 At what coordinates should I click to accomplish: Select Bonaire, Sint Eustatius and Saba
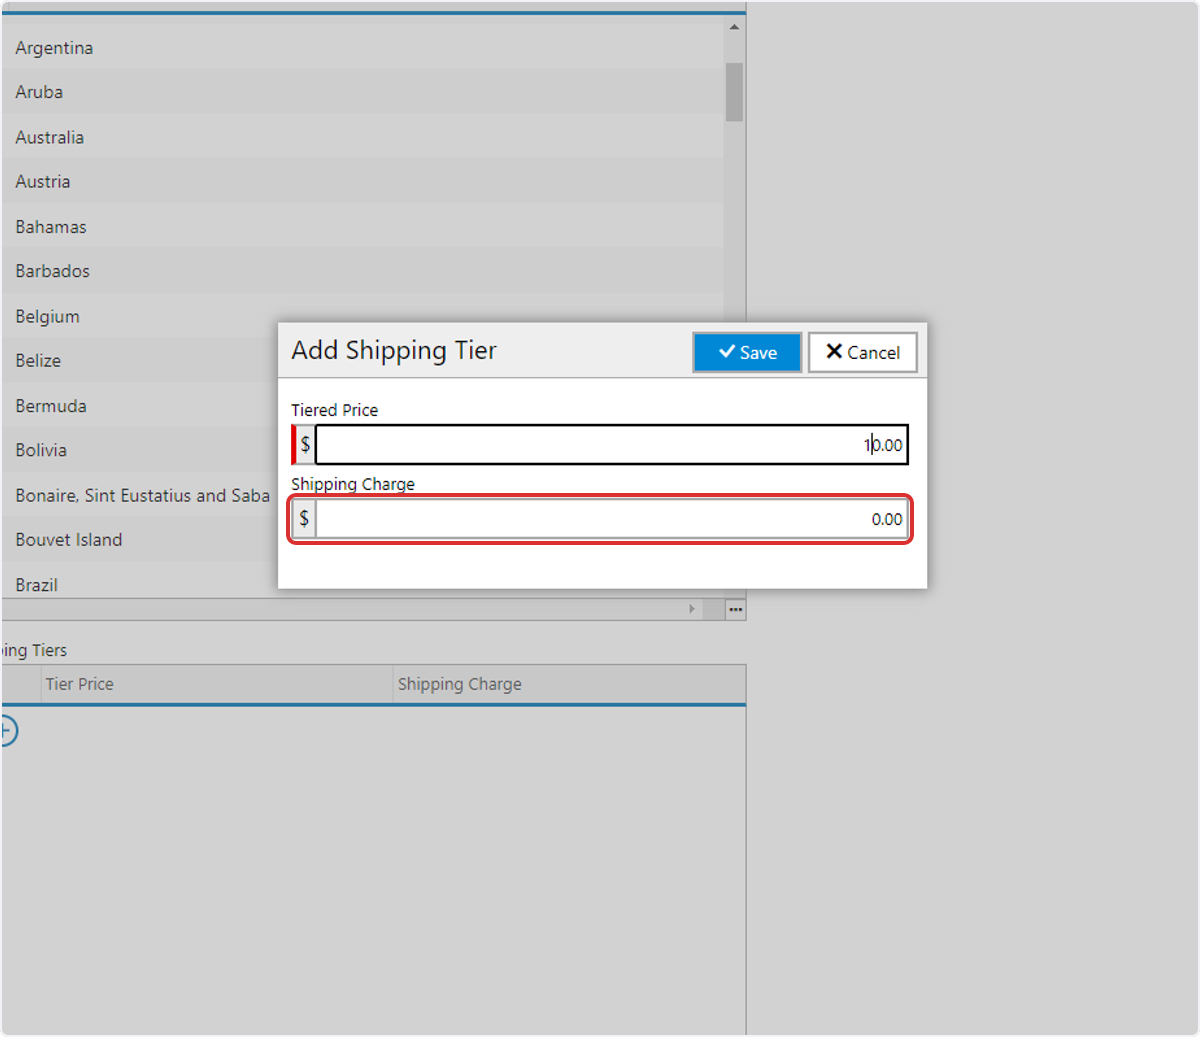(140, 495)
